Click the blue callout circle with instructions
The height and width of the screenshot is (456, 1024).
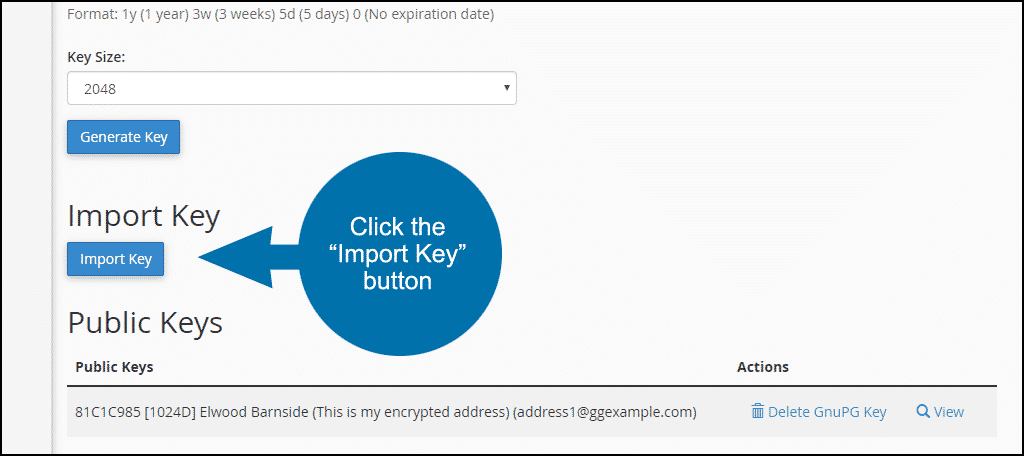[398, 253]
